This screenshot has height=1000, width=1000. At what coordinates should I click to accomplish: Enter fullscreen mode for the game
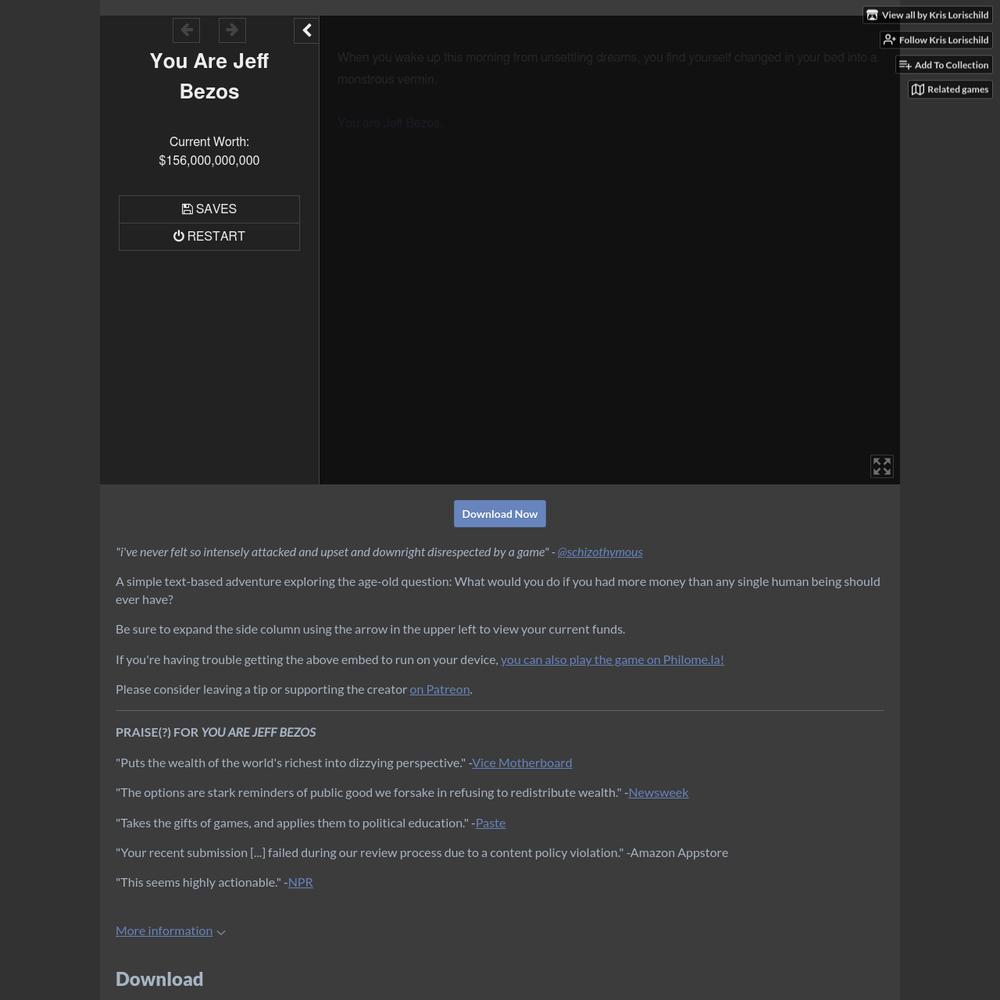pos(881,466)
